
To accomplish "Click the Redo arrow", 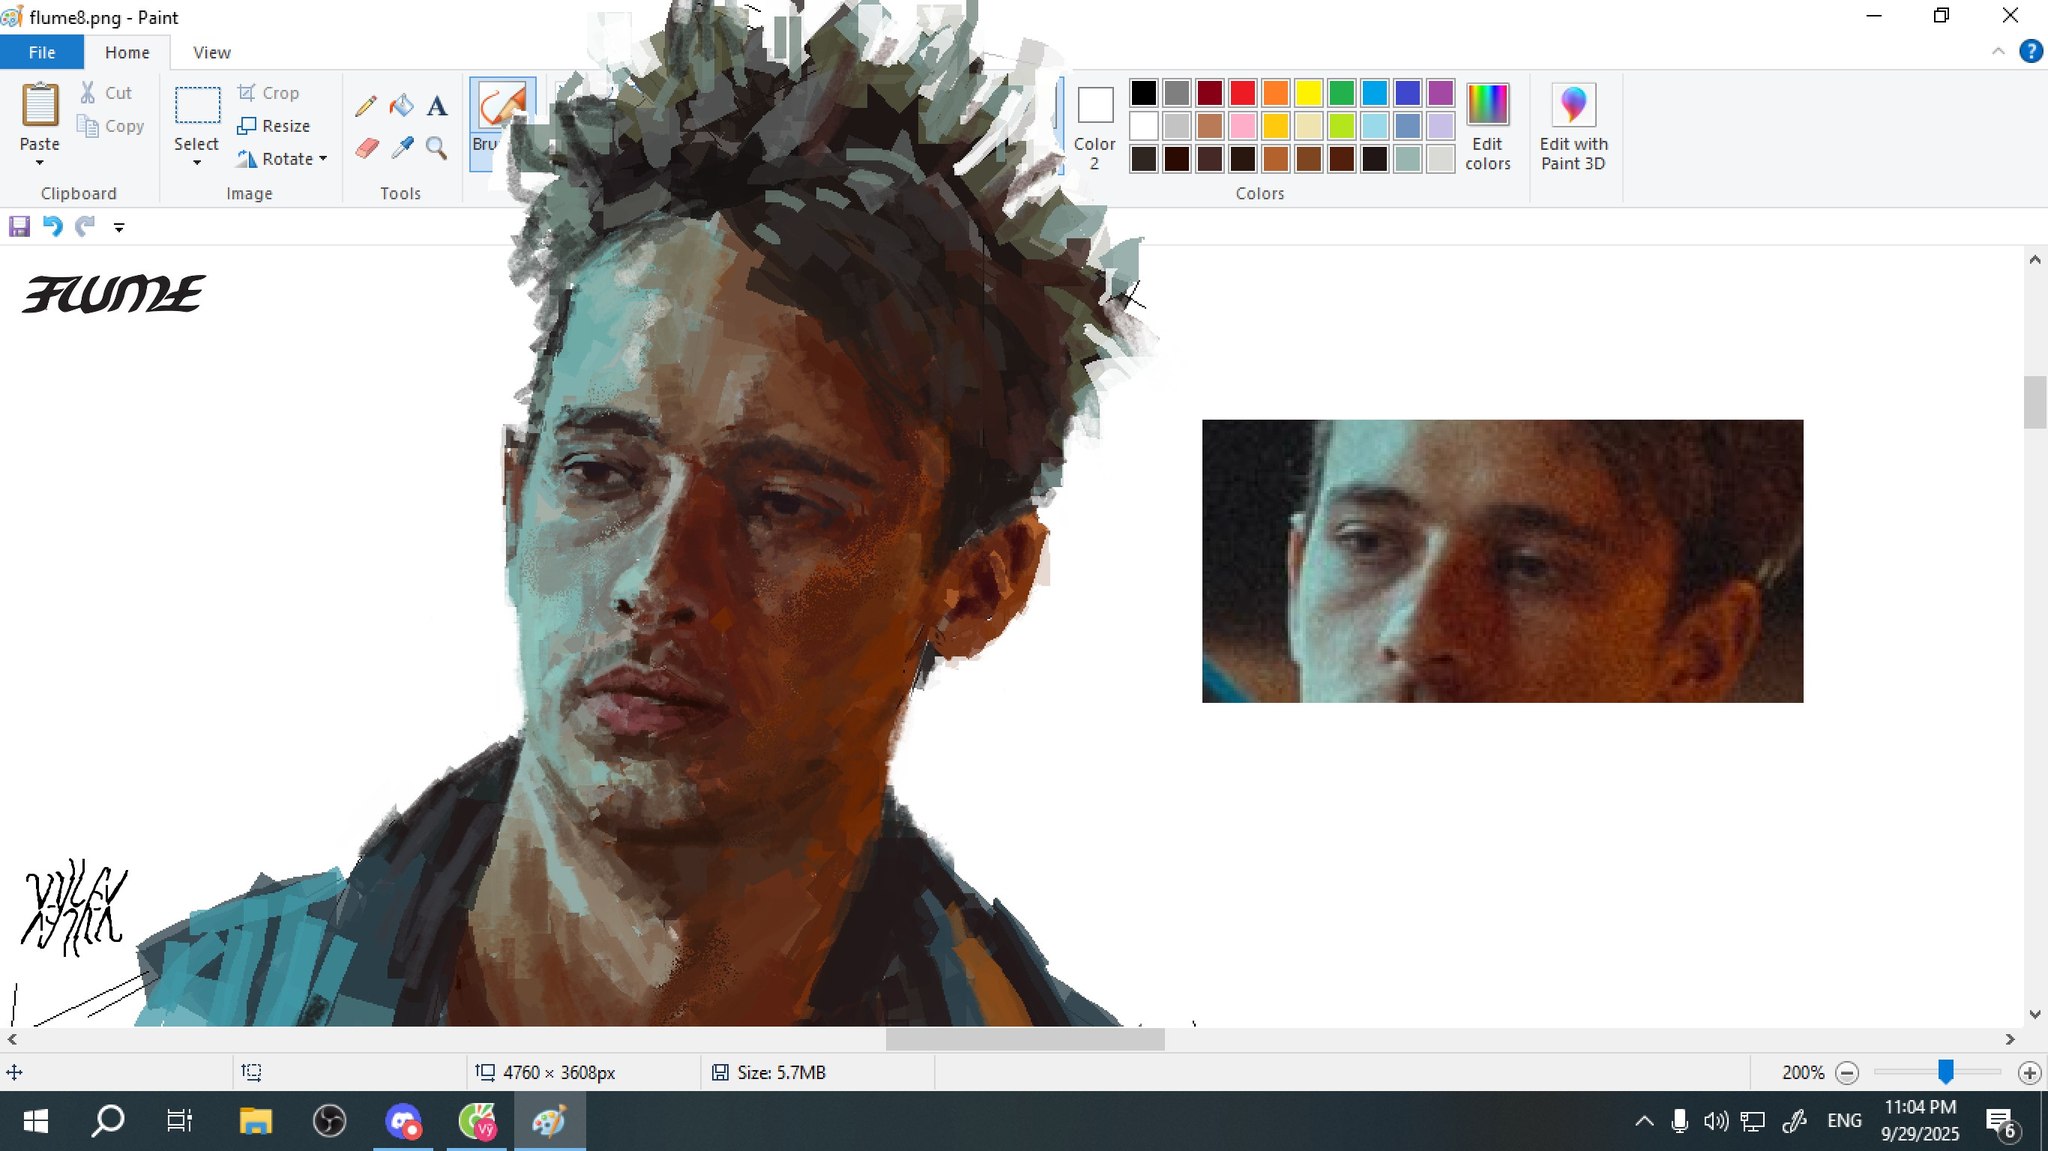I will pyautogui.click(x=85, y=227).
